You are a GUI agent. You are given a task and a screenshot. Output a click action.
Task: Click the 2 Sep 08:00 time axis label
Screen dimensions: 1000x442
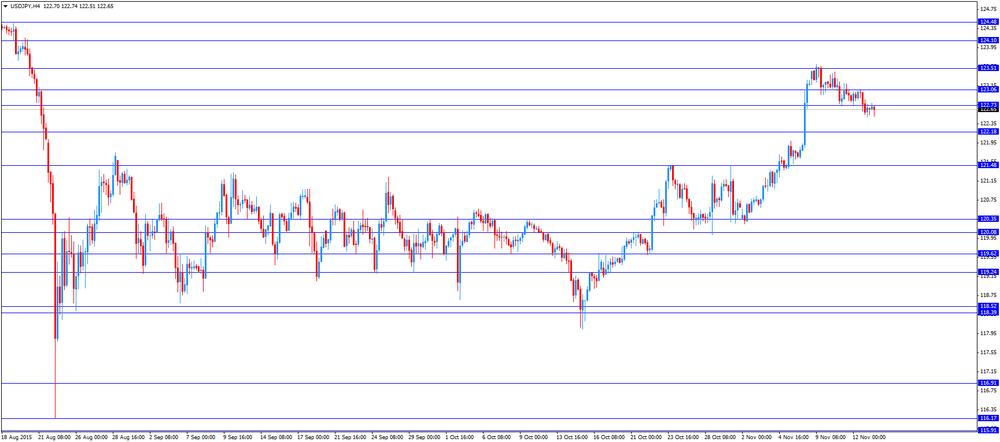(165, 438)
